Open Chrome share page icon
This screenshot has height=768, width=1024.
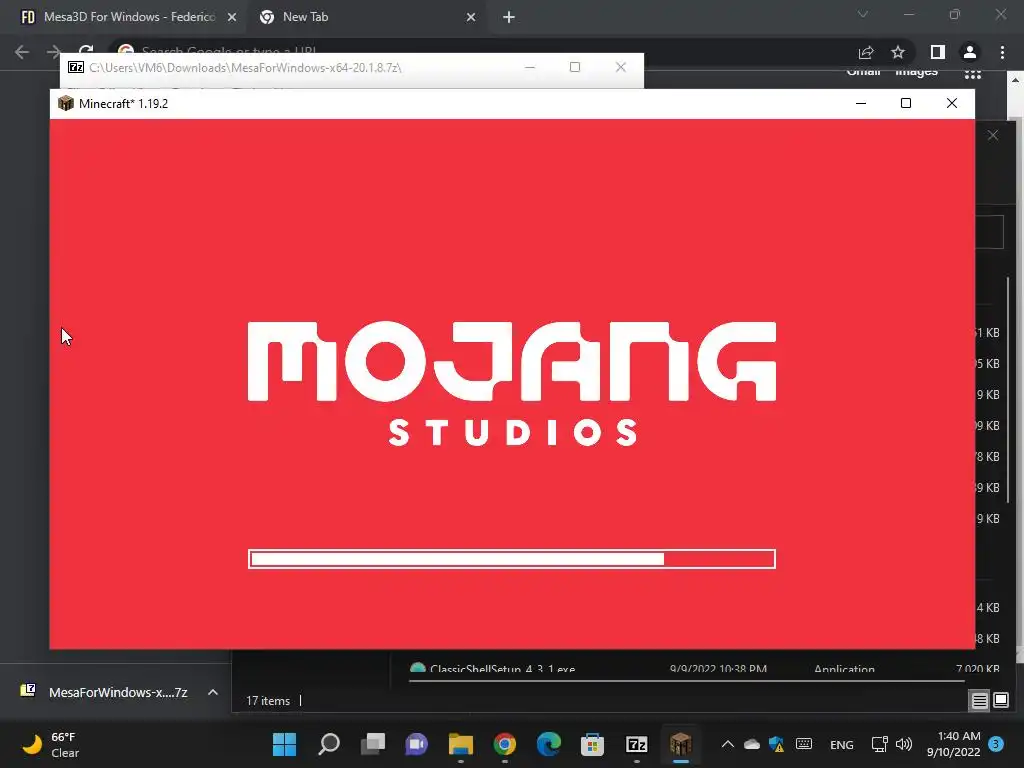(866, 52)
